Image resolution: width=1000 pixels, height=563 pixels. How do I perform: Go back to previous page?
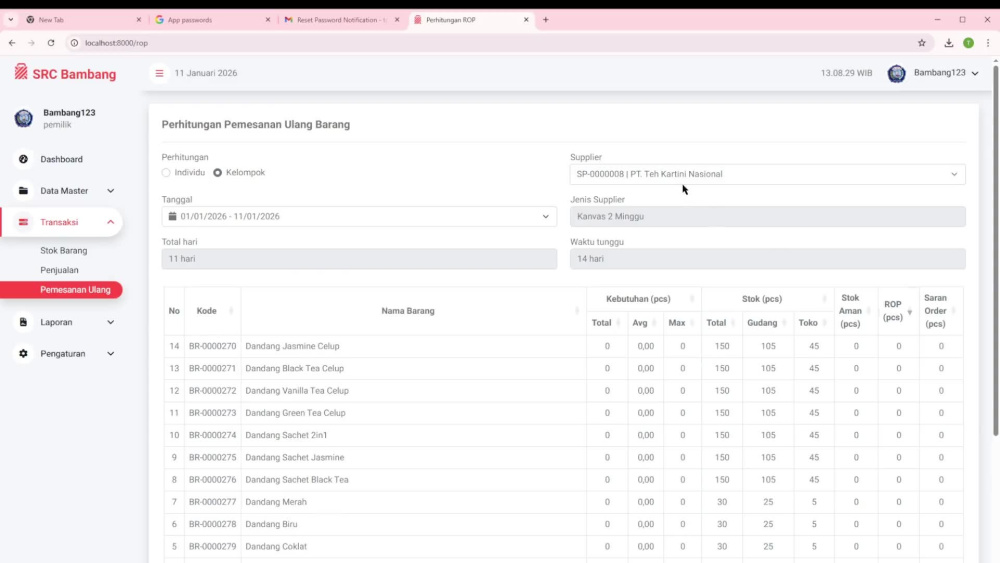coord(12,43)
